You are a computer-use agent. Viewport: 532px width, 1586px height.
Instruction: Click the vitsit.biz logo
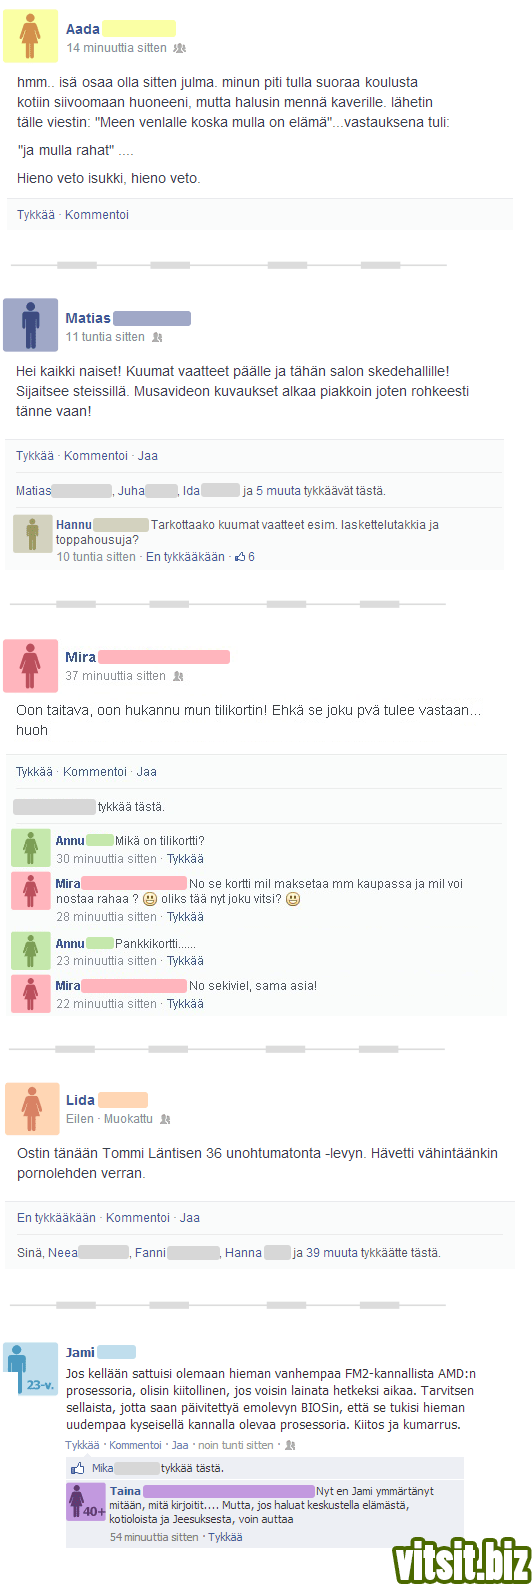pos(461,1560)
